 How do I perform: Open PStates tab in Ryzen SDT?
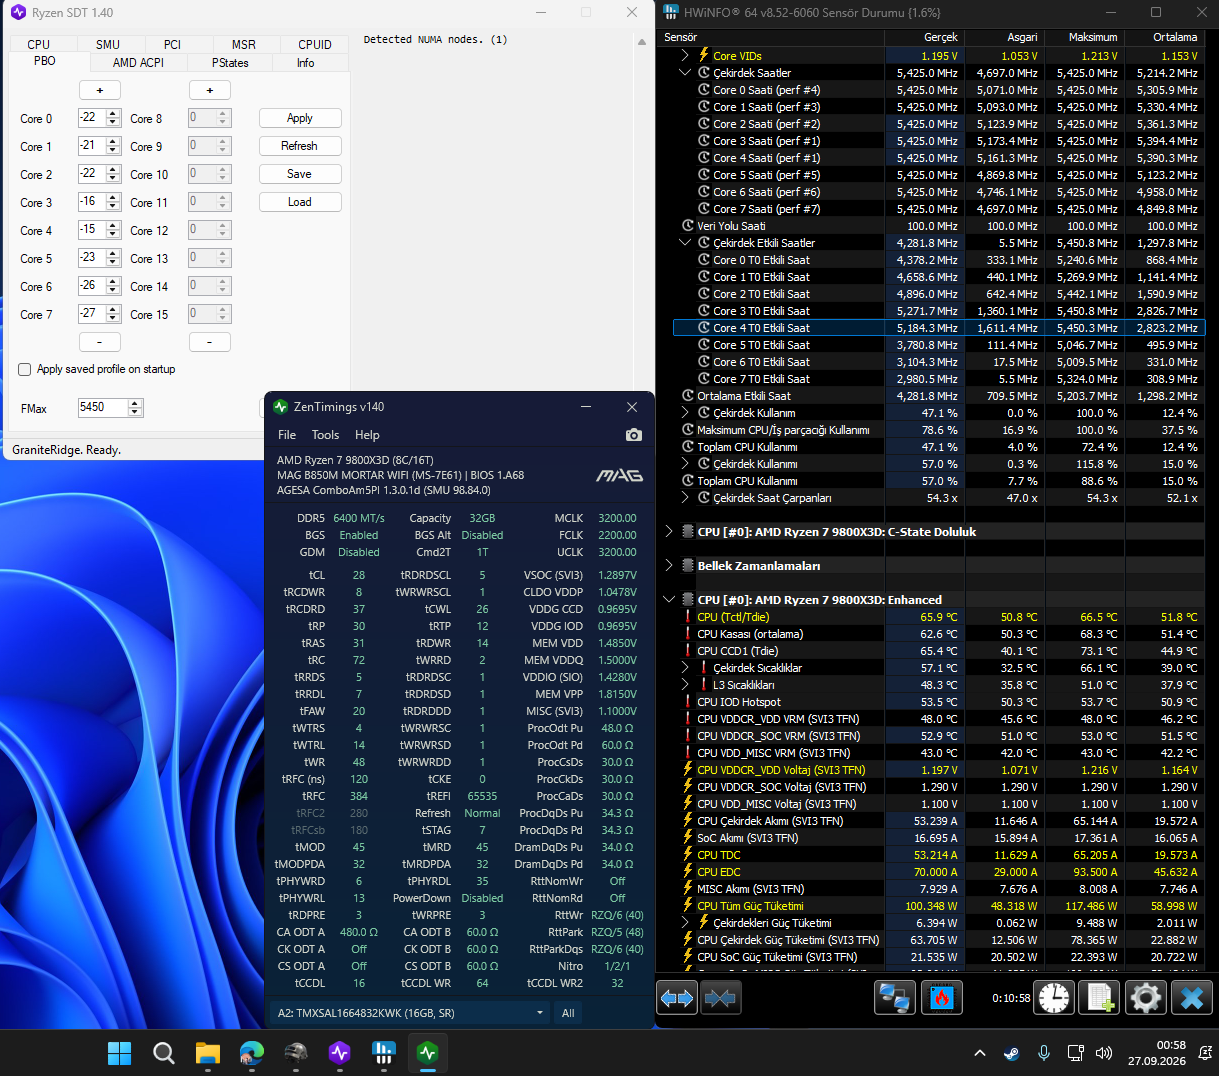(x=230, y=62)
